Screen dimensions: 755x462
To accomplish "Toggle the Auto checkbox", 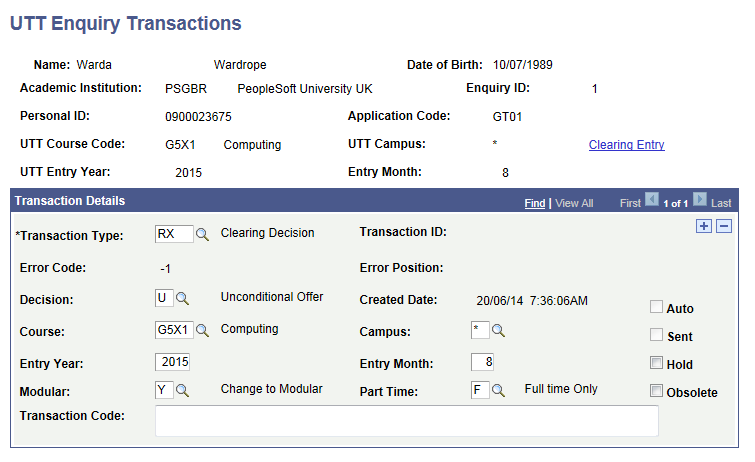I will coord(656,307).
